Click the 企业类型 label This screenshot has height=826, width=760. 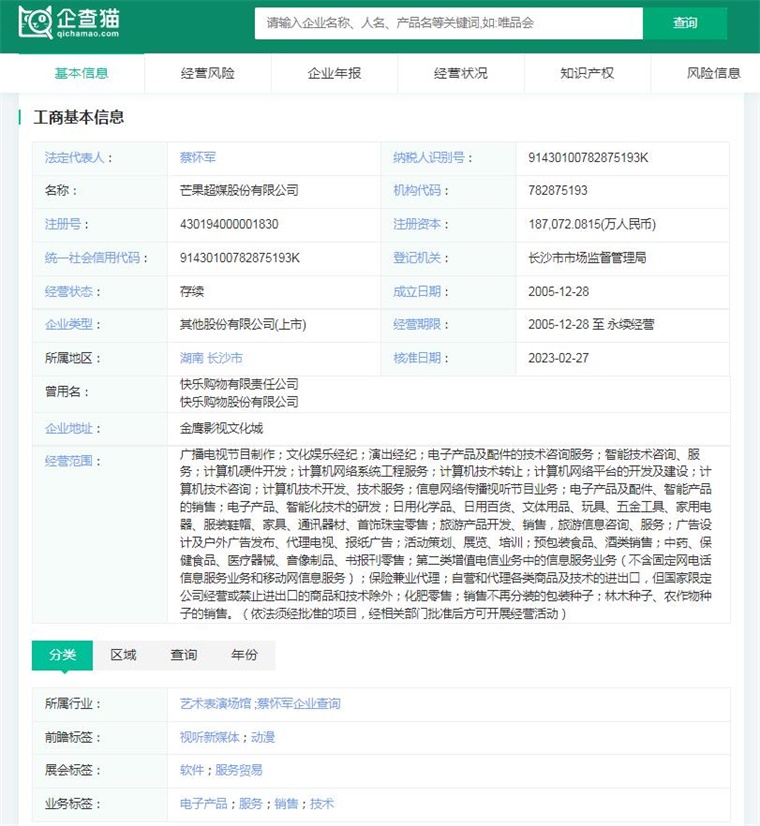point(69,324)
